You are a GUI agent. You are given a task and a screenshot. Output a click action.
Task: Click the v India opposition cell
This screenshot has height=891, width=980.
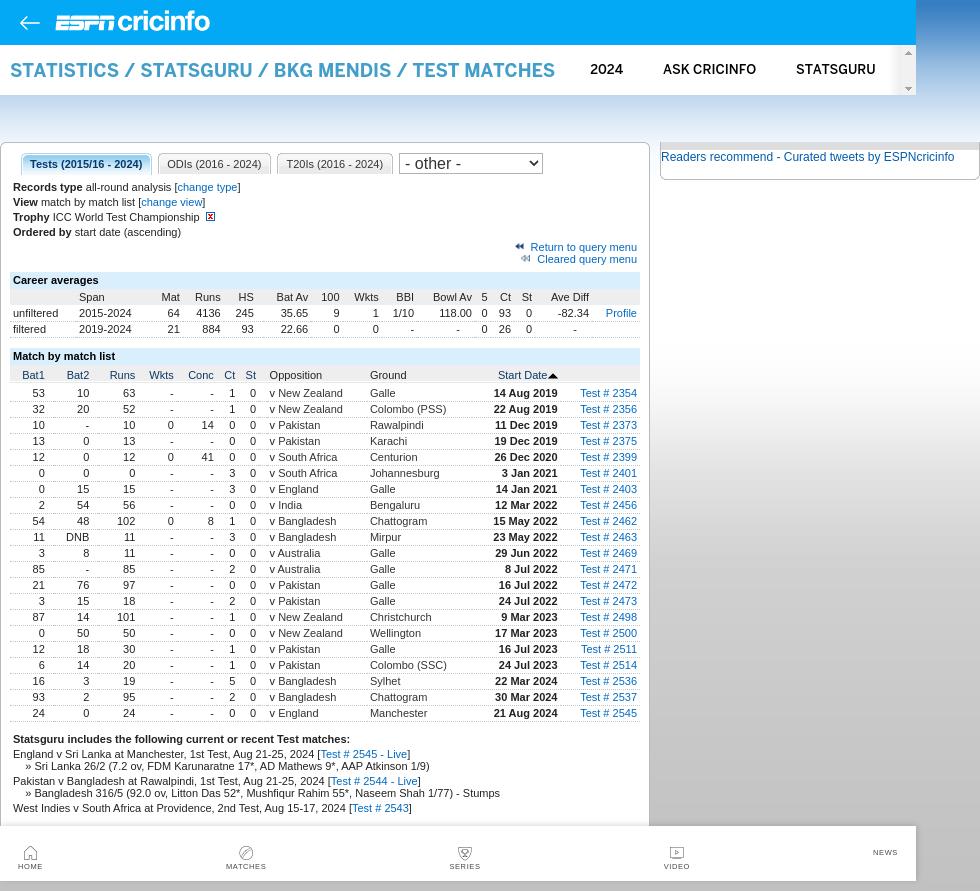pos(286,505)
